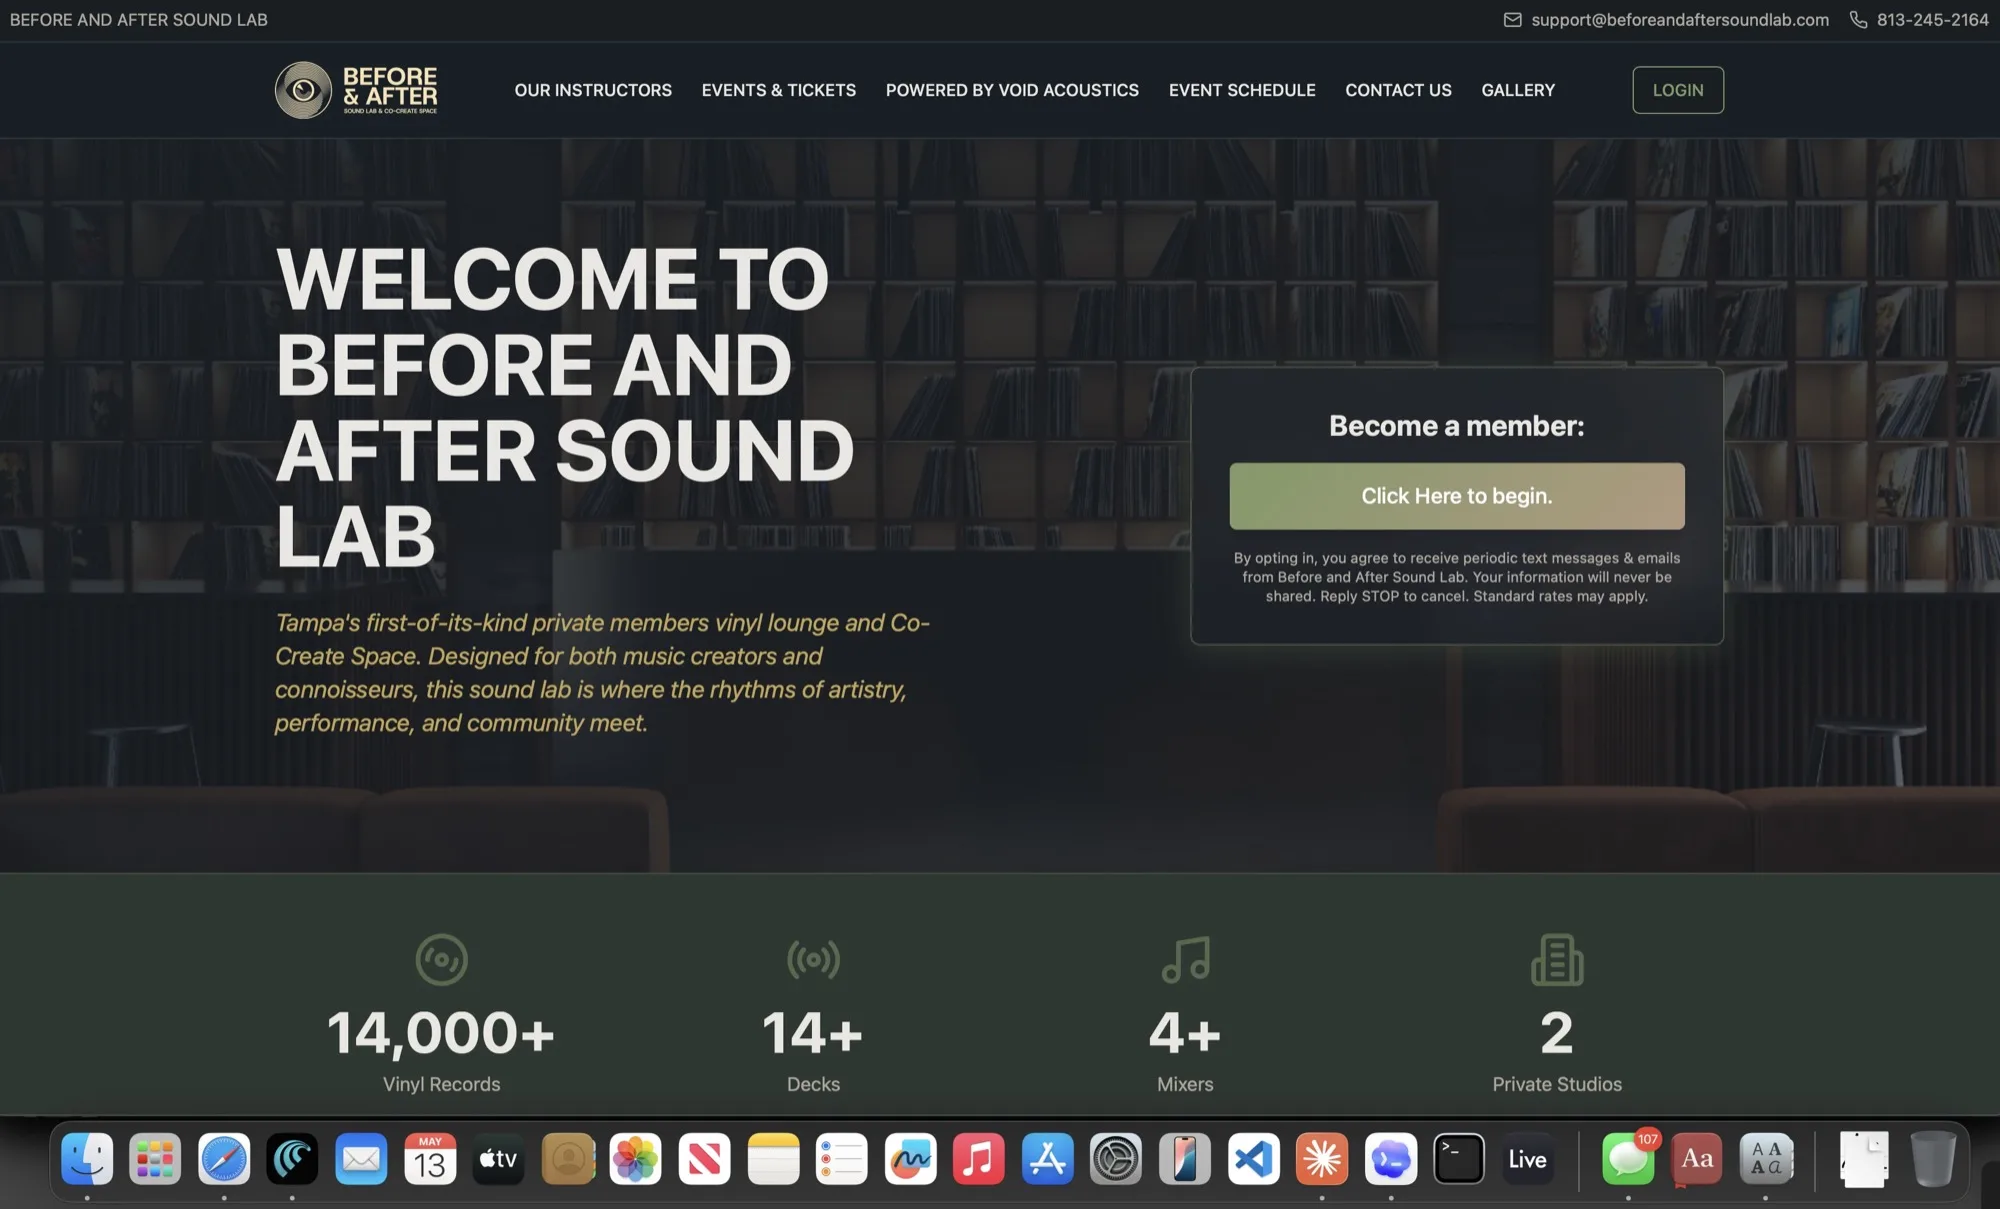Click the '4+' mixers count
The image size is (2000, 1209).
pyautogui.click(x=1185, y=1033)
